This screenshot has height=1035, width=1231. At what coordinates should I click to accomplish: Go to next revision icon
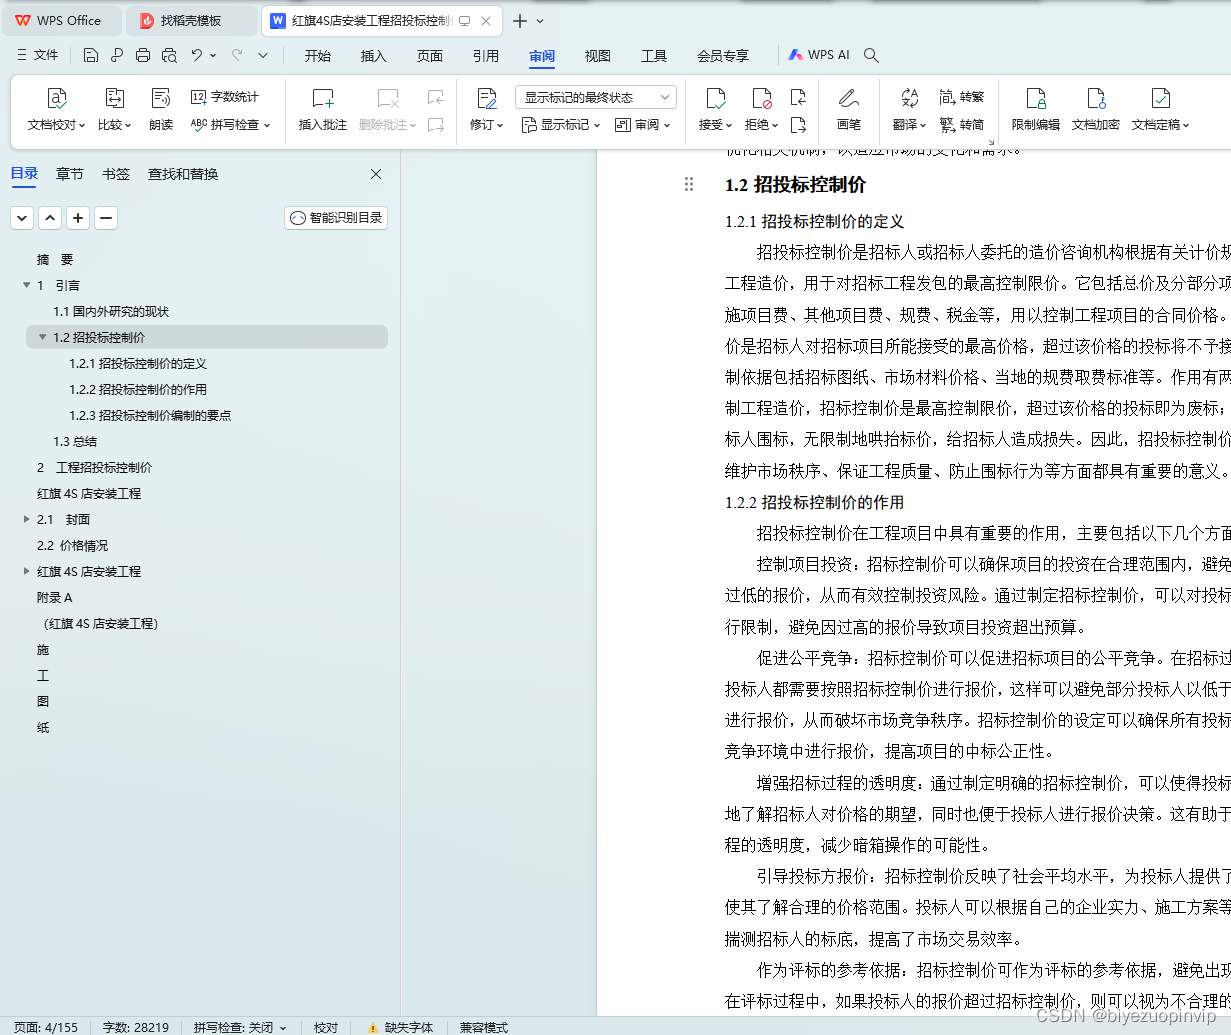coord(798,125)
